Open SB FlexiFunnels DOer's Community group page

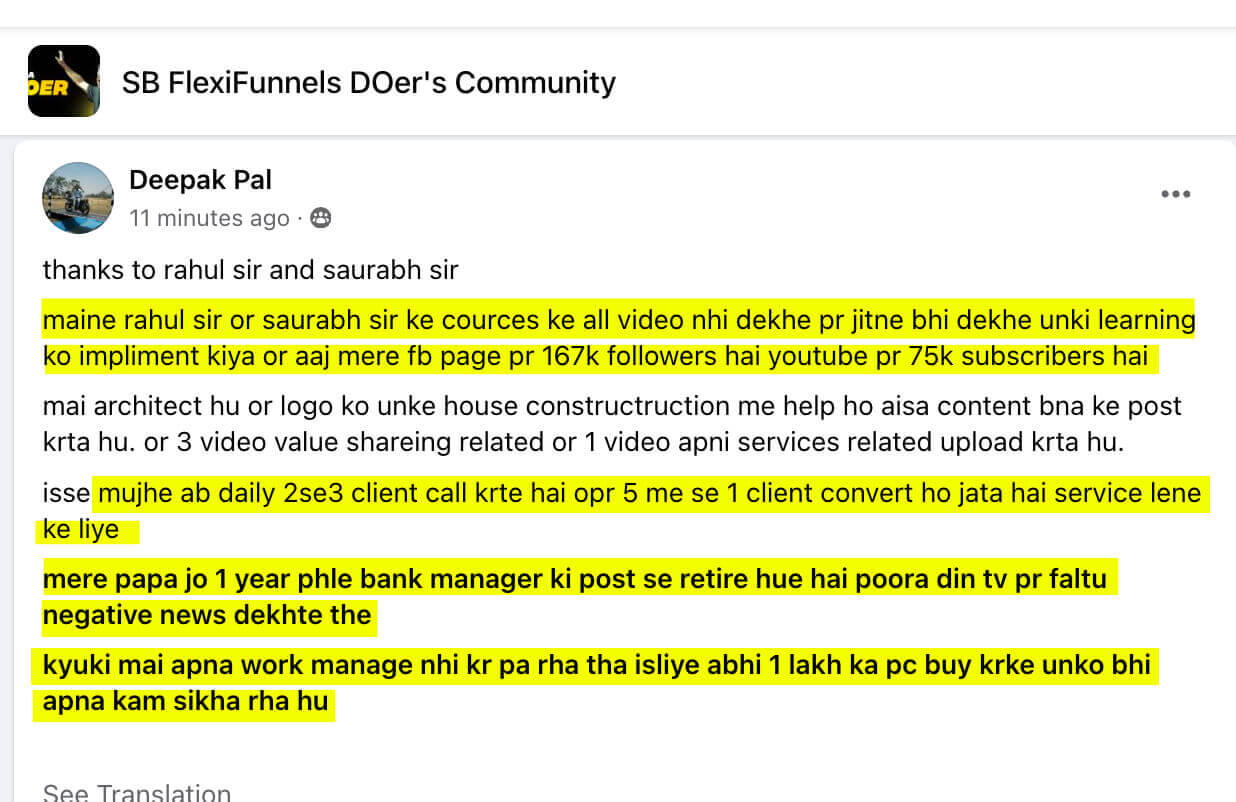click(368, 82)
